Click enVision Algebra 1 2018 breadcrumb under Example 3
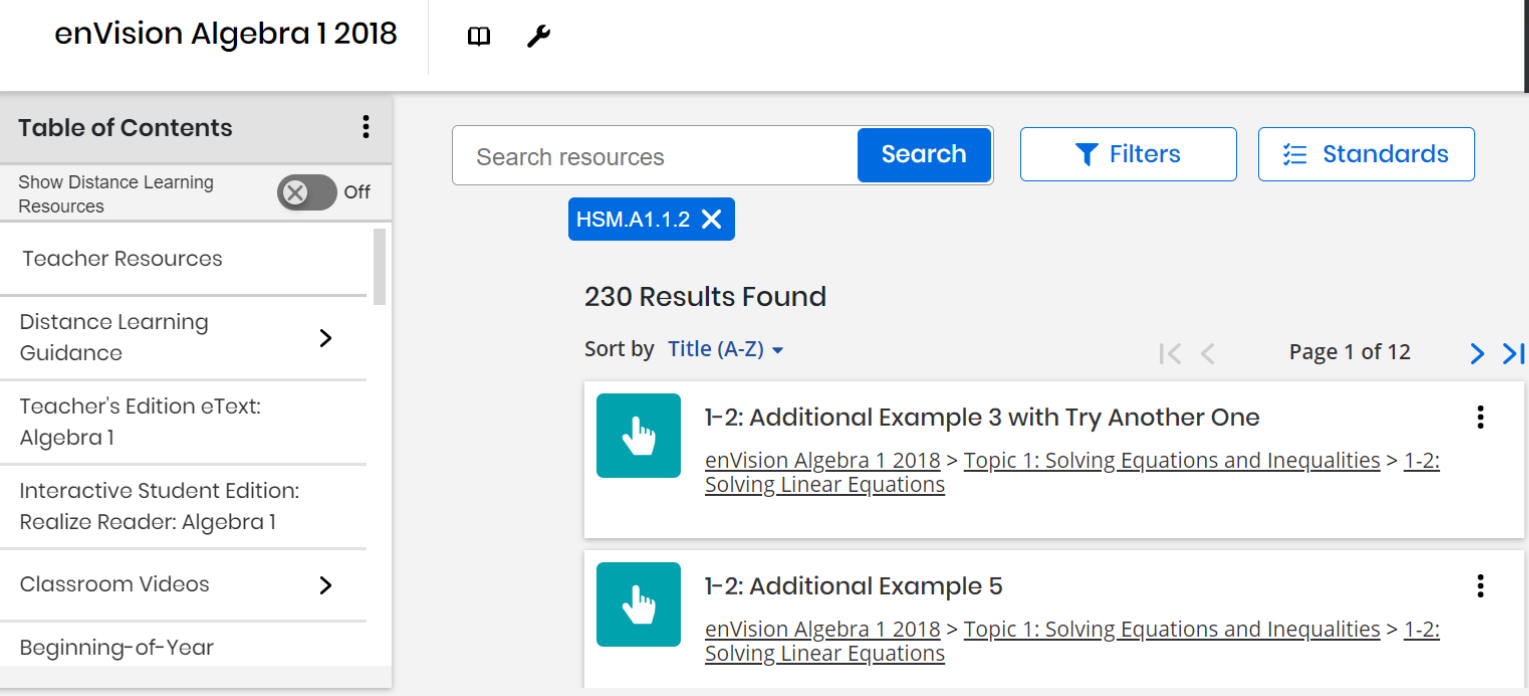This screenshot has width=1529, height=696. click(x=822, y=461)
